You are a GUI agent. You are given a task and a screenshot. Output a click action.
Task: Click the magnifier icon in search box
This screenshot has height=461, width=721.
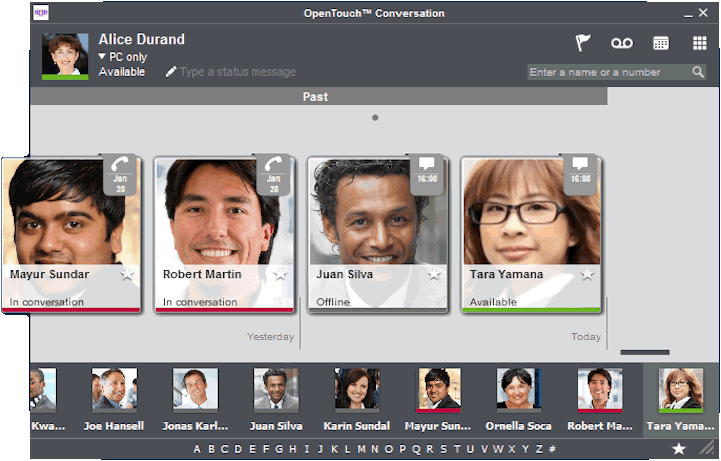698,72
